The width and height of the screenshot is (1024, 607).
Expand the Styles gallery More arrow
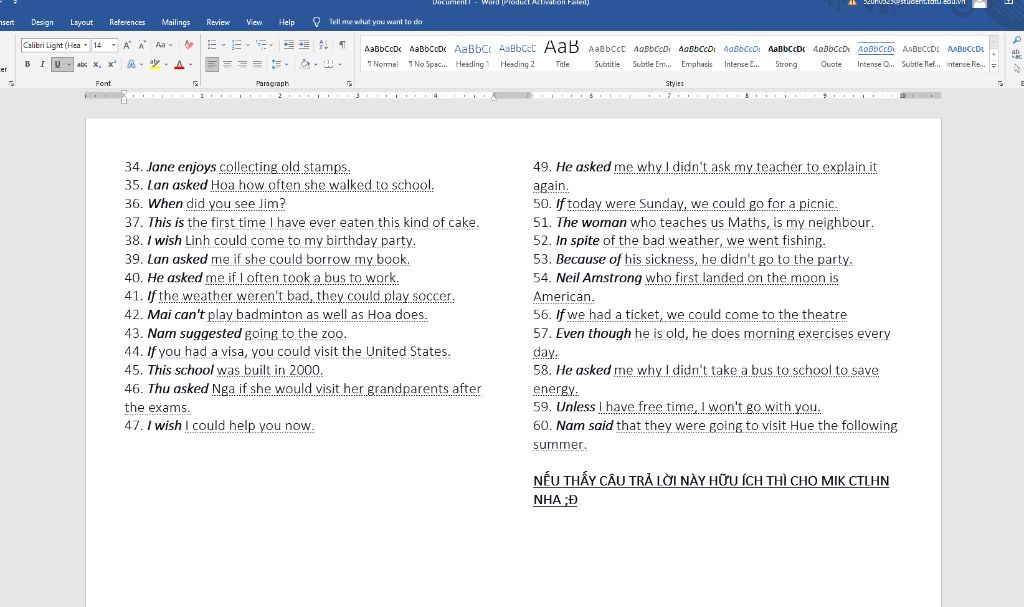[994, 66]
